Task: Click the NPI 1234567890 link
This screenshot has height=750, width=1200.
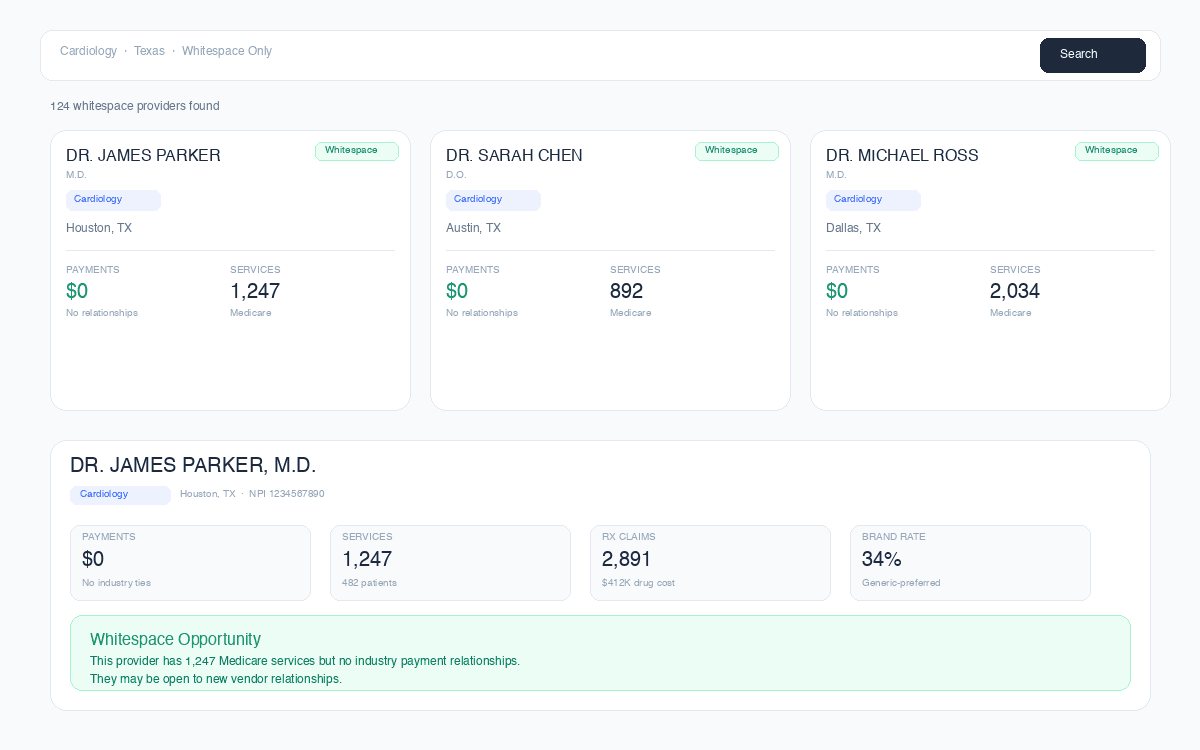Action: [287, 493]
